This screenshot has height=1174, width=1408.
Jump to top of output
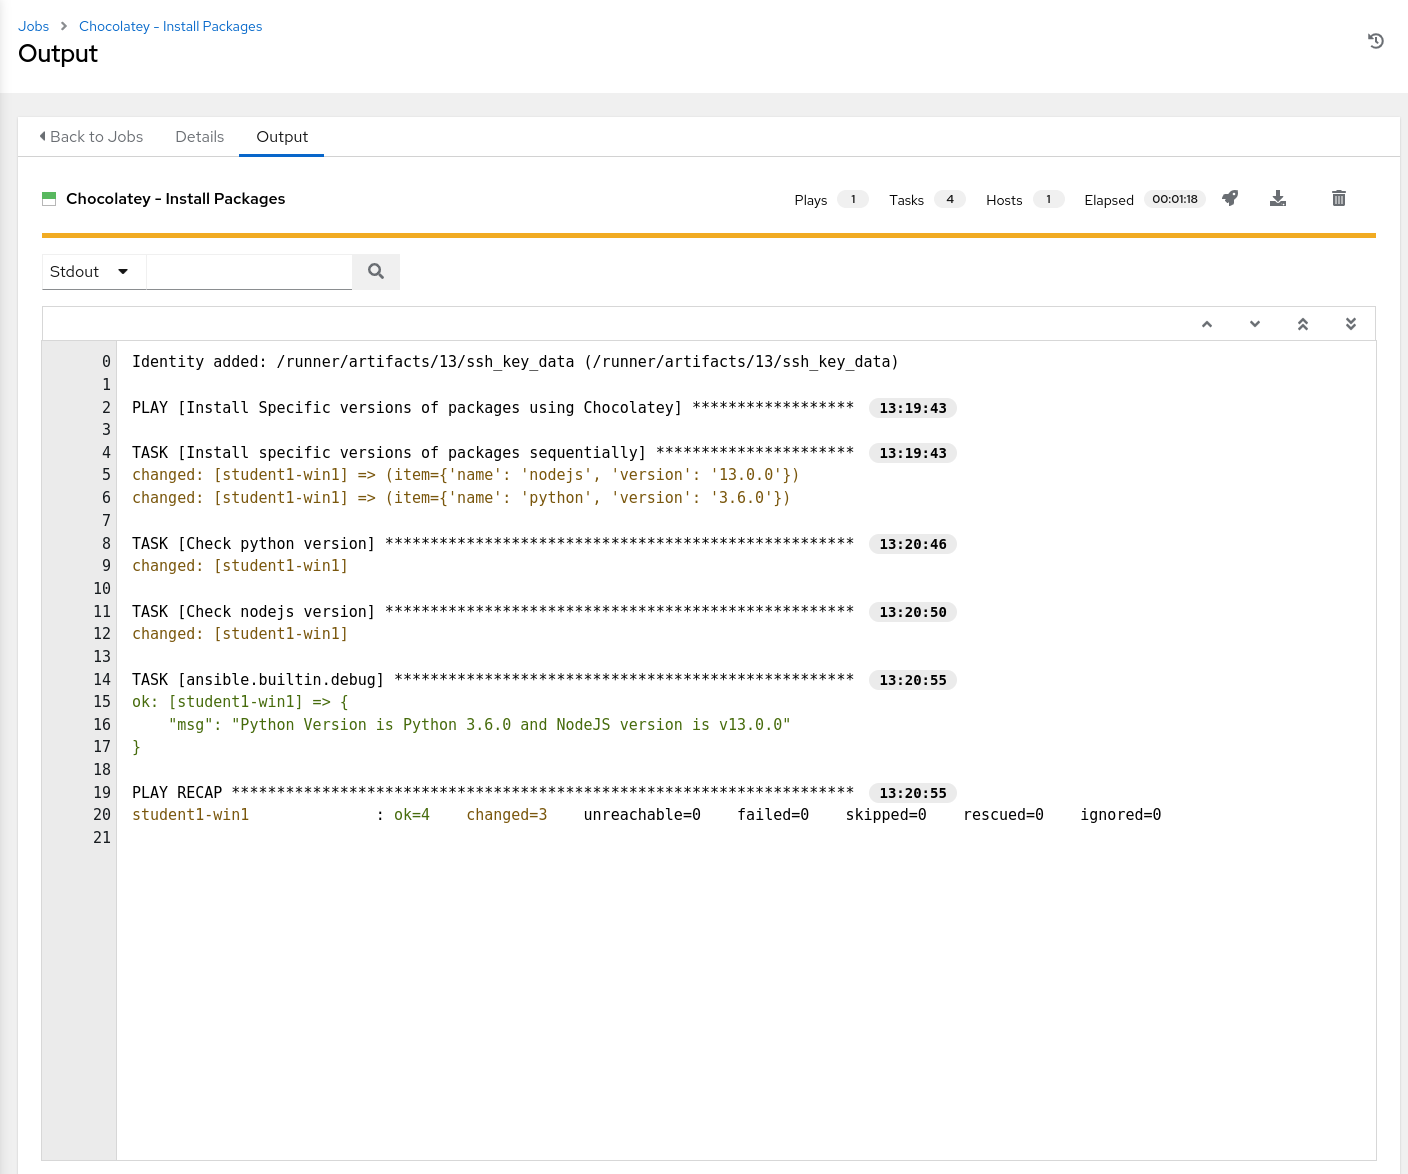[x=1303, y=324]
